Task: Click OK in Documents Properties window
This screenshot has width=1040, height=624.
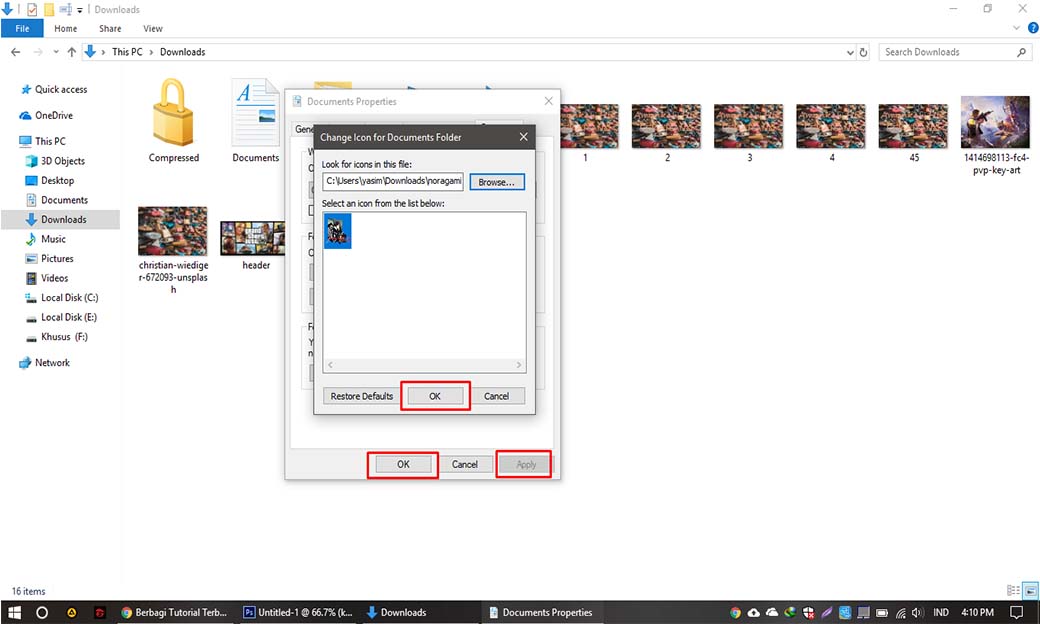Action: point(403,464)
